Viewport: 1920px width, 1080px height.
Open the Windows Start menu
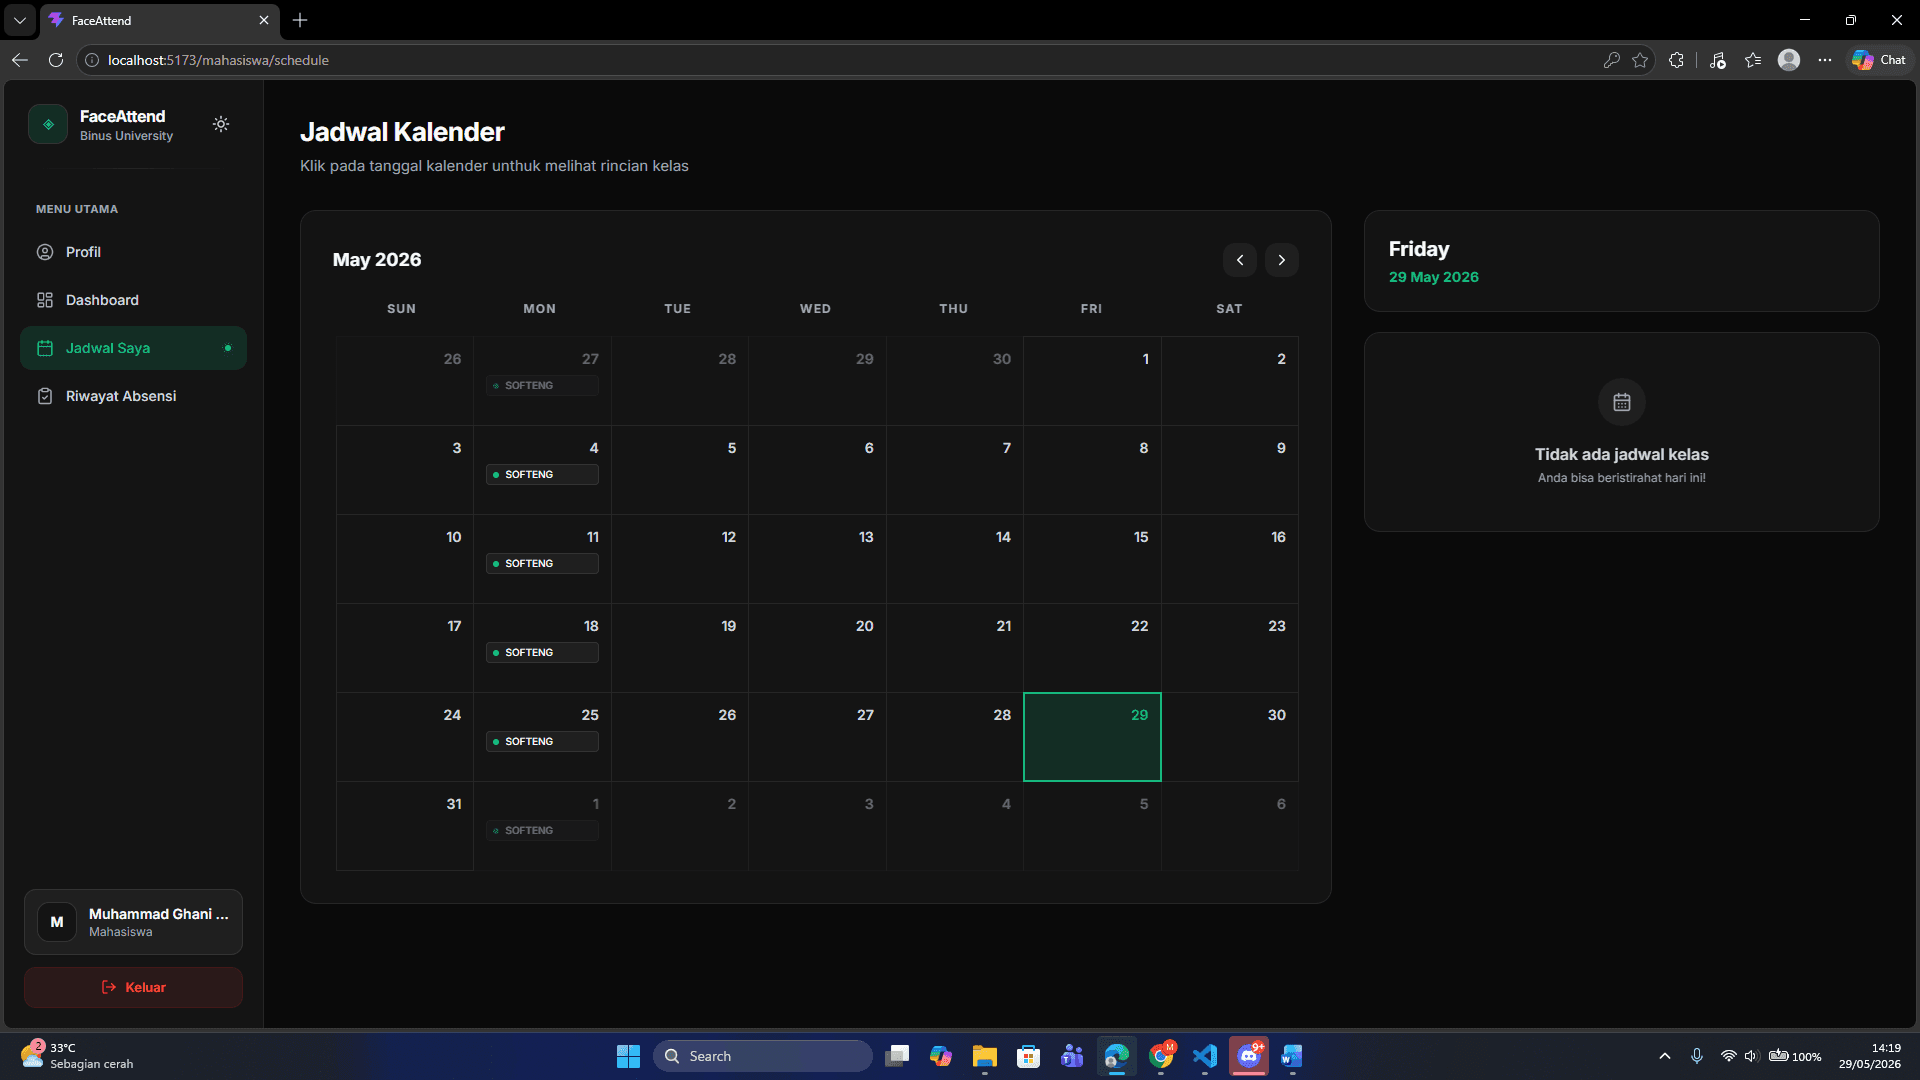coord(628,1056)
